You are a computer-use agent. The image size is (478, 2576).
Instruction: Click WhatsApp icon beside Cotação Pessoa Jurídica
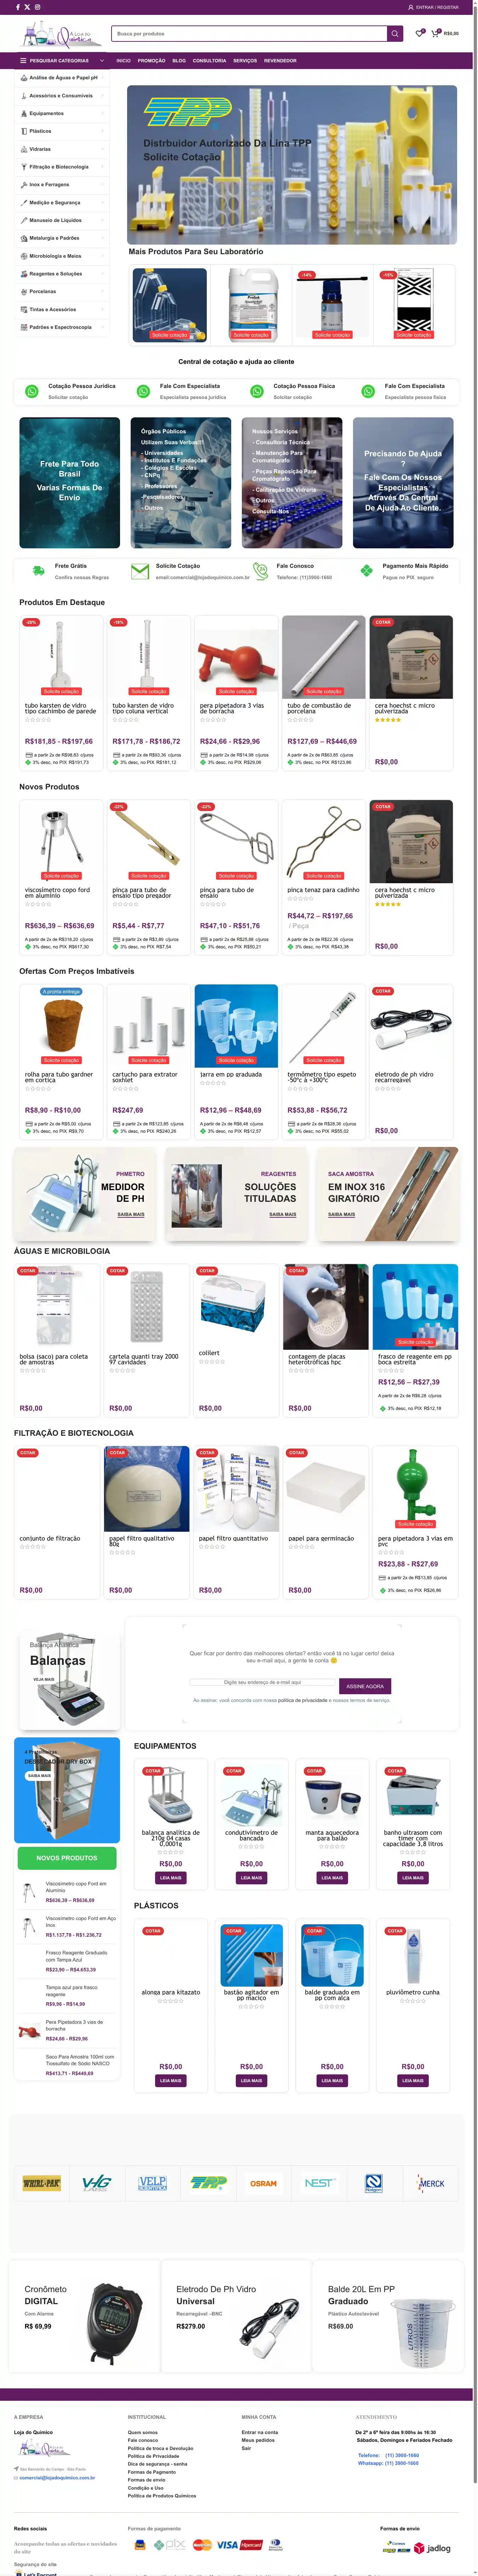click(x=31, y=391)
